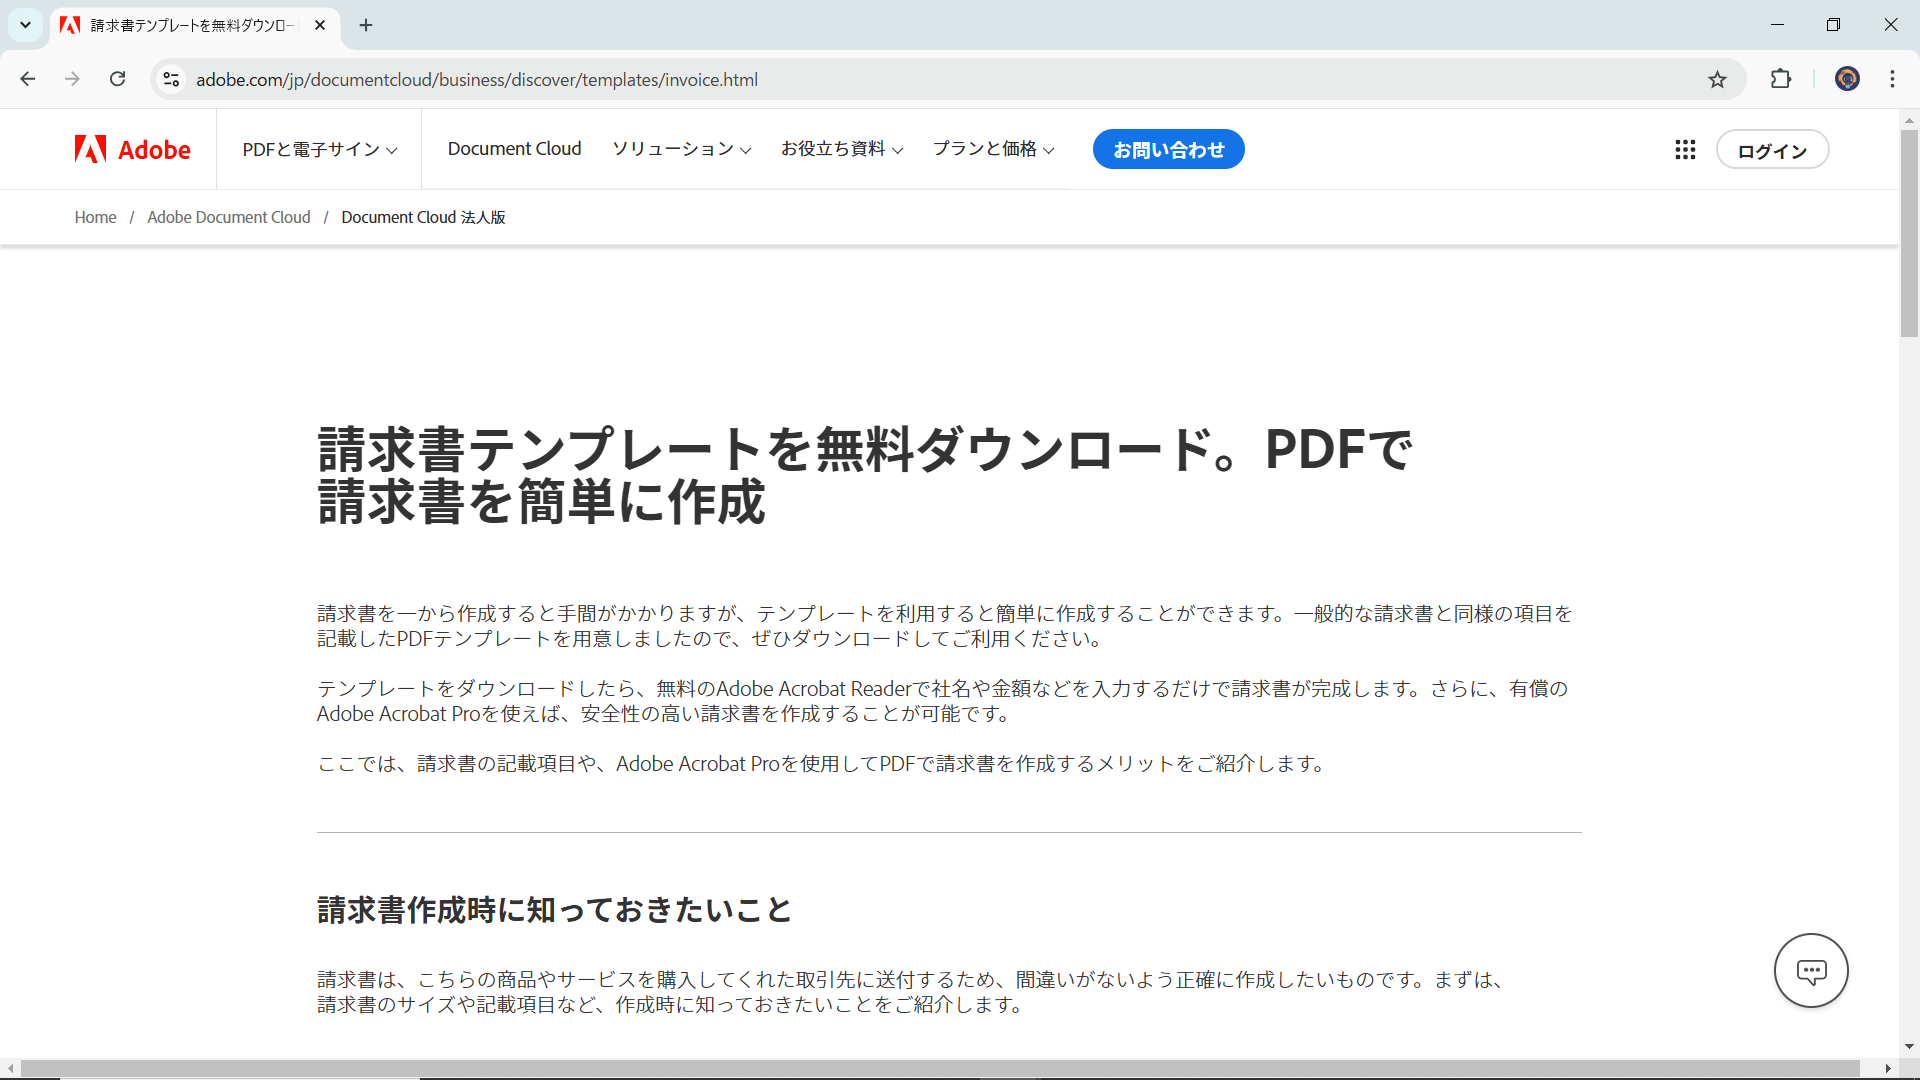
Task: Go back to the previous page
Action: pos(28,79)
